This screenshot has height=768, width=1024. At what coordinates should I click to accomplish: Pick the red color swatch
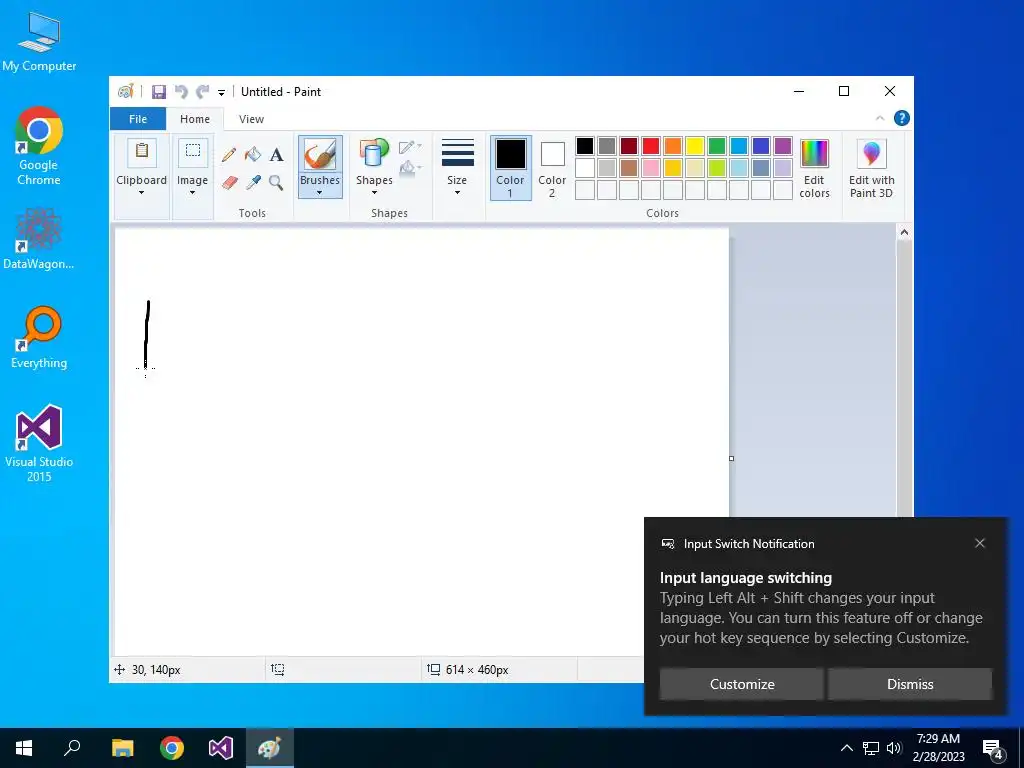coord(651,146)
